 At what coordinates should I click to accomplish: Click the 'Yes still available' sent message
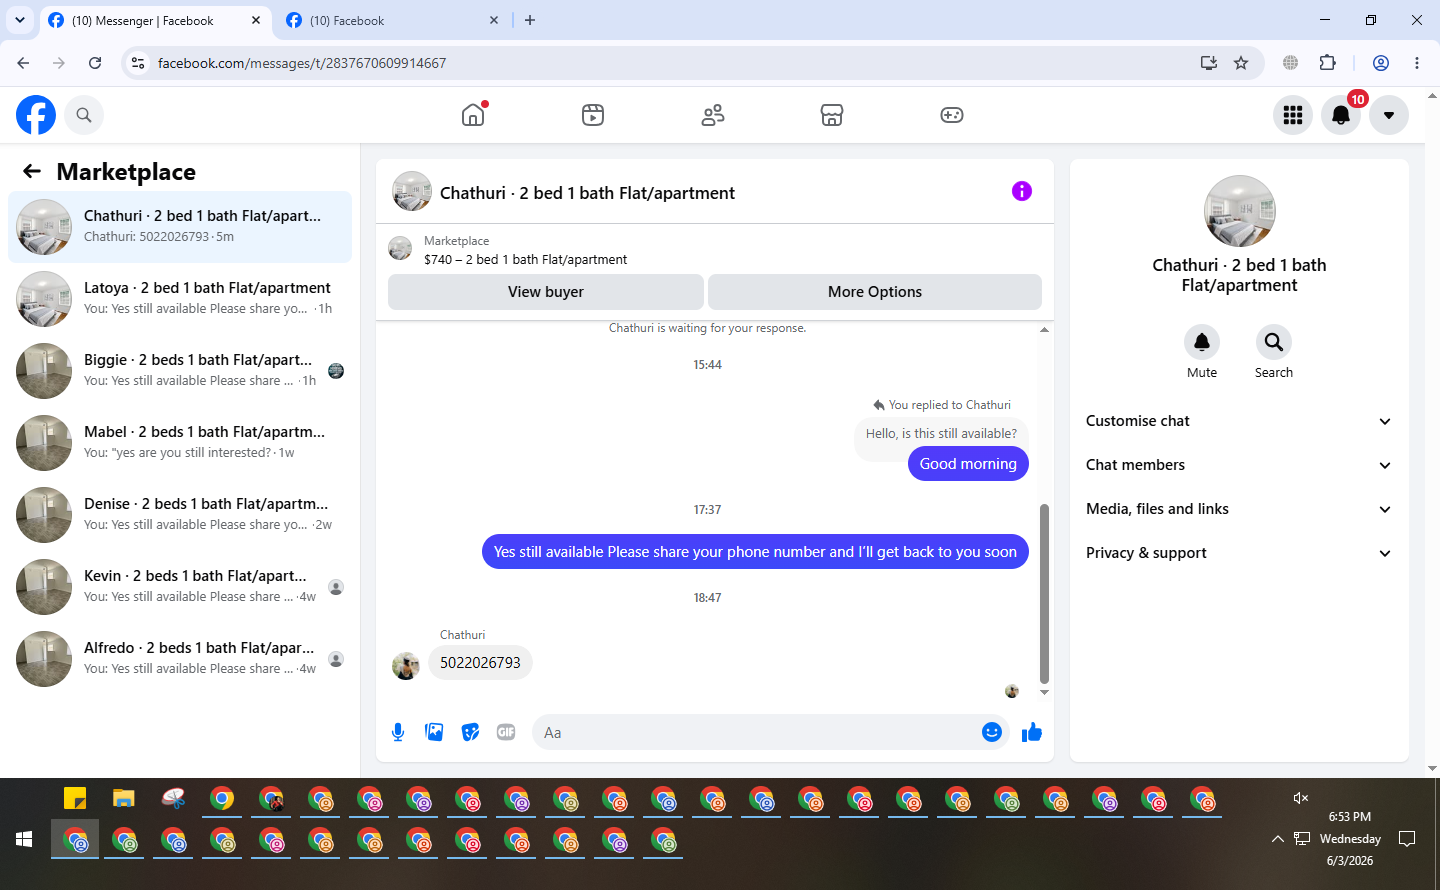click(x=755, y=551)
